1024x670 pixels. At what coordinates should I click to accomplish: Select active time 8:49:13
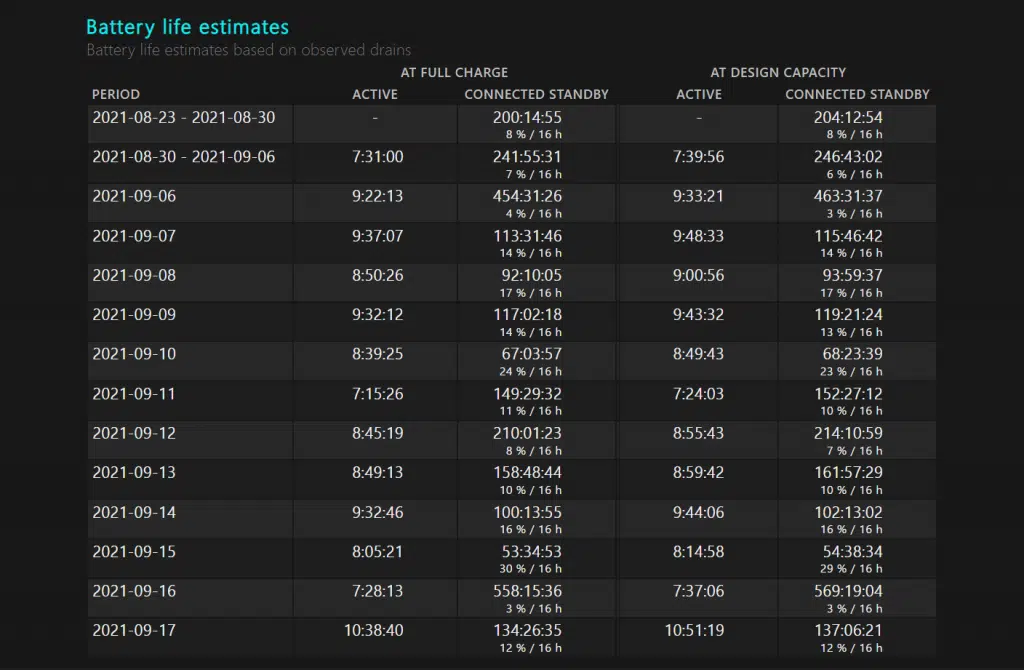point(377,472)
